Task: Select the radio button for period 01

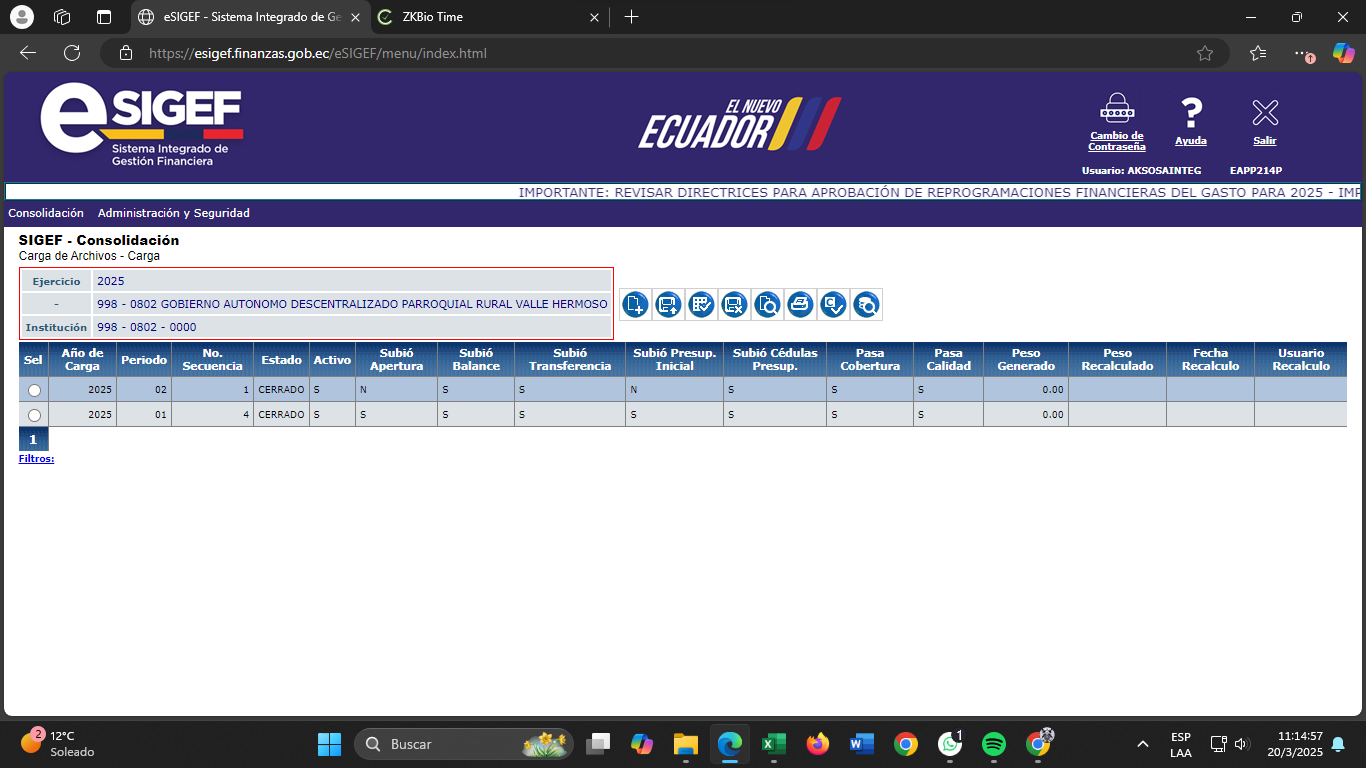Action: tap(35, 415)
